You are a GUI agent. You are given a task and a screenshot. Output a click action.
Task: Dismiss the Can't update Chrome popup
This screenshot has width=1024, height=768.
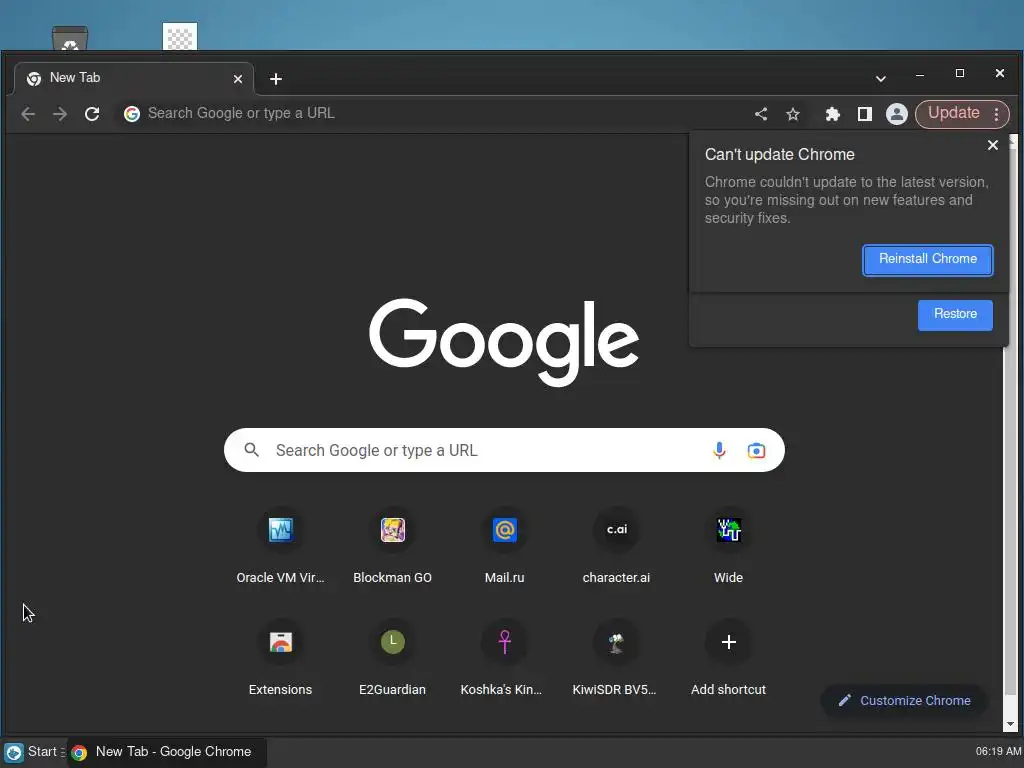(993, 145)
